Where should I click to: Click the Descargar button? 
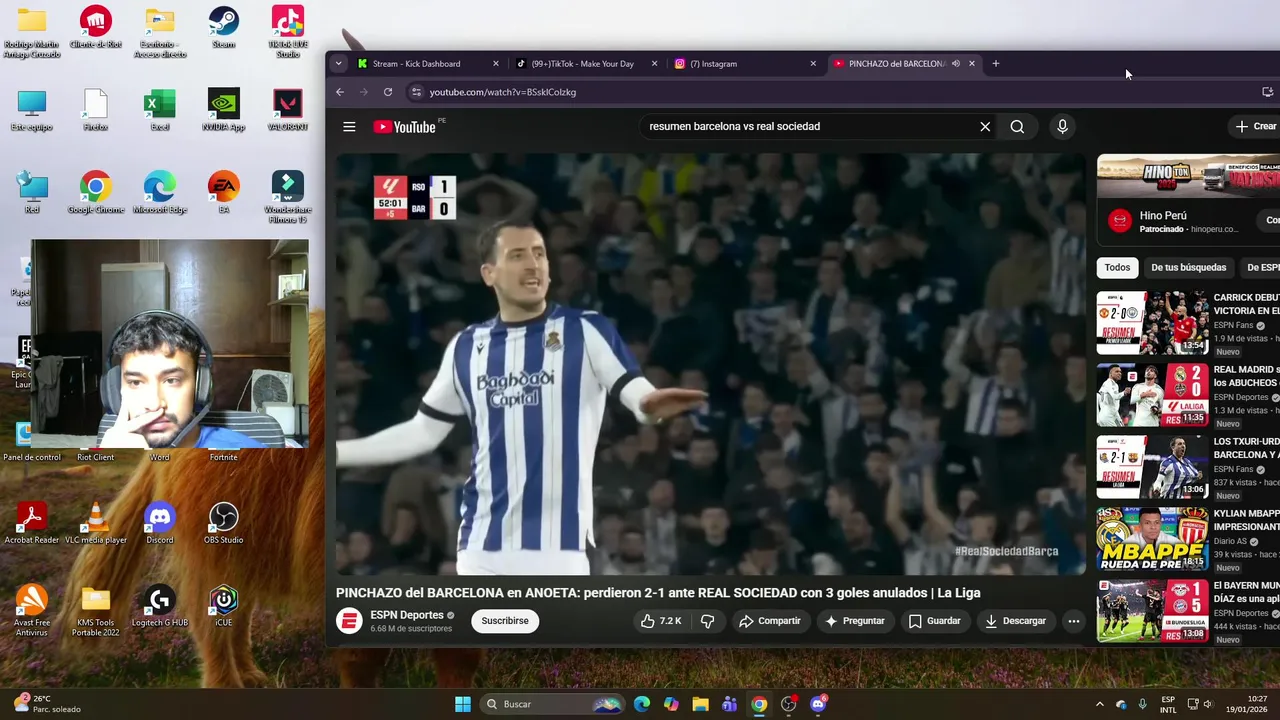pyautogui.click(x=1015, y=621)
